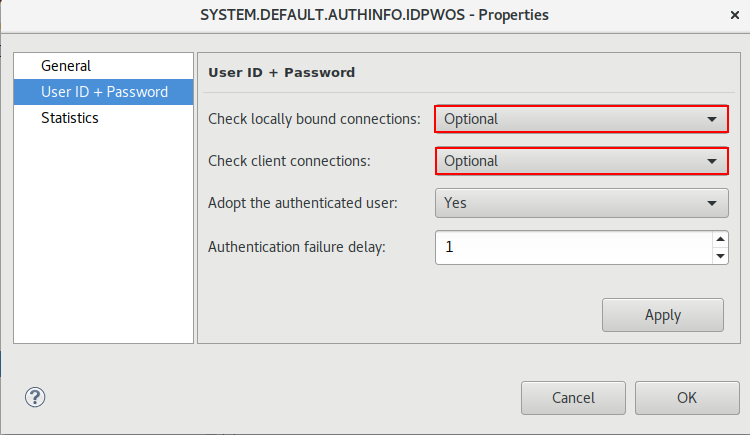Image resolution: width=750 pixels, height=435 pixels.
Task: Click the Optional value for client connections
Action: click(x=471, y=161)
